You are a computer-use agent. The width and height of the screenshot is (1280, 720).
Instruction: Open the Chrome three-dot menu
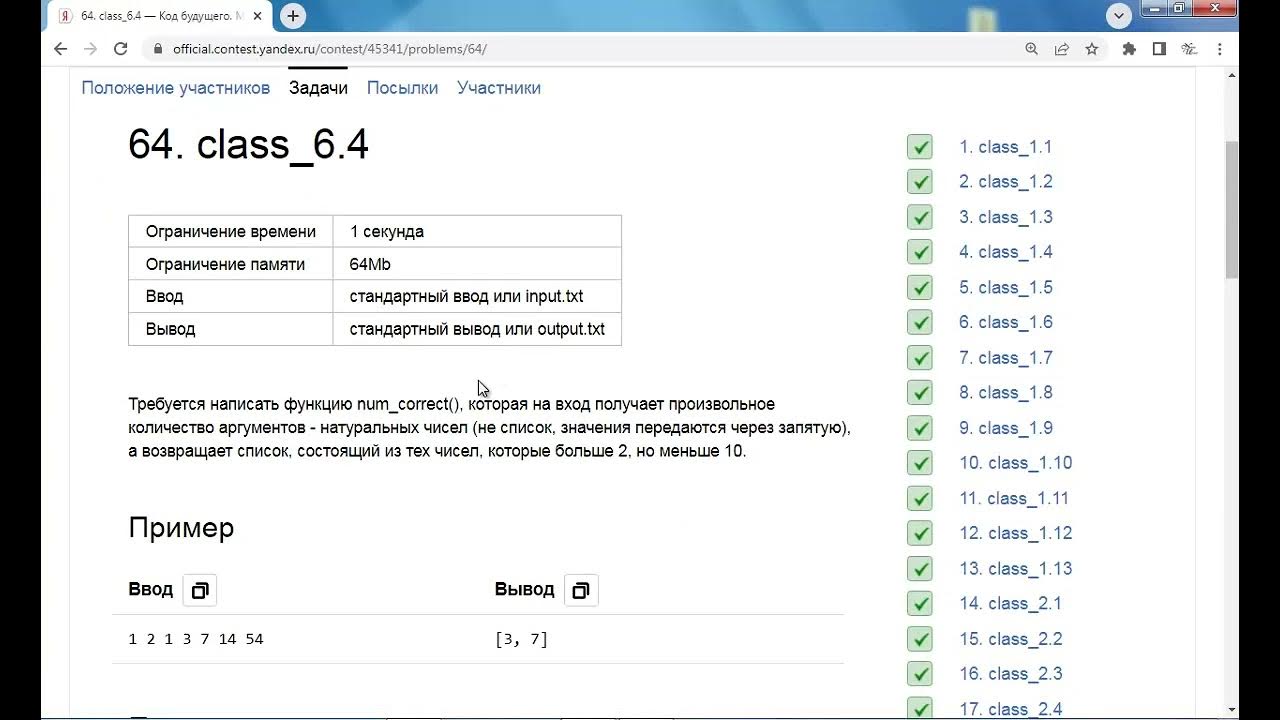click(x=1219, y=48)
